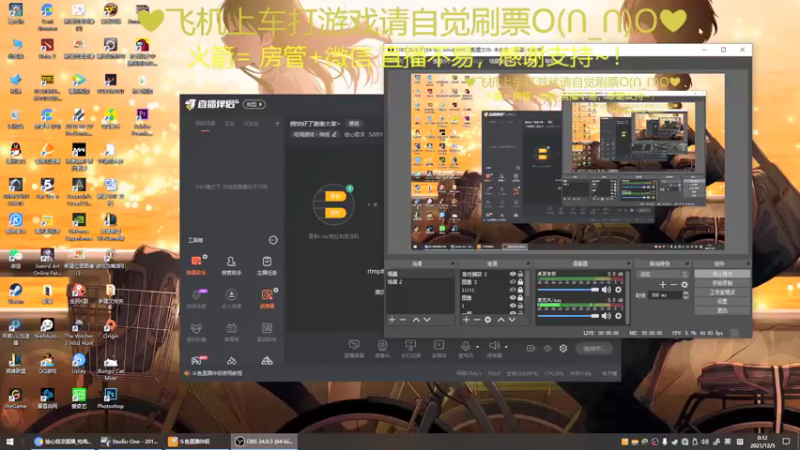Select the first scenes tab in 直播伴侣
Image resolution: width=800 pixels, height=450 pixels.
click(205, 123)
